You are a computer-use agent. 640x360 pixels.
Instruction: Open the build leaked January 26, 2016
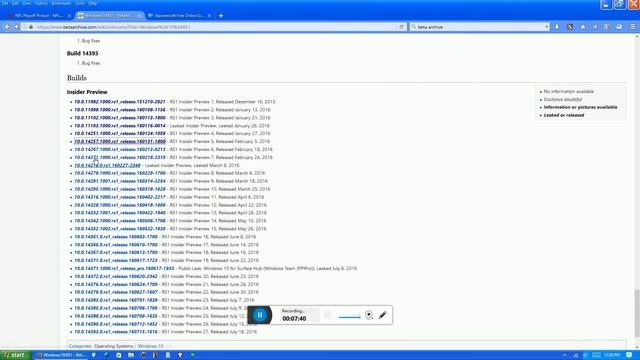pos(120,126)
